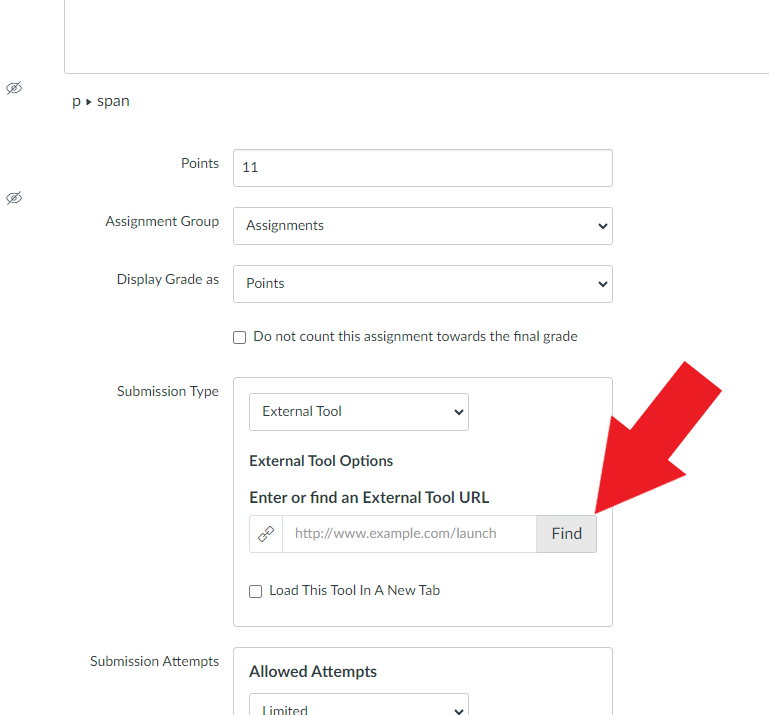Screen dimensions: 769x715
Task: Click inside the rich text editor area
Action: point(416,35)
